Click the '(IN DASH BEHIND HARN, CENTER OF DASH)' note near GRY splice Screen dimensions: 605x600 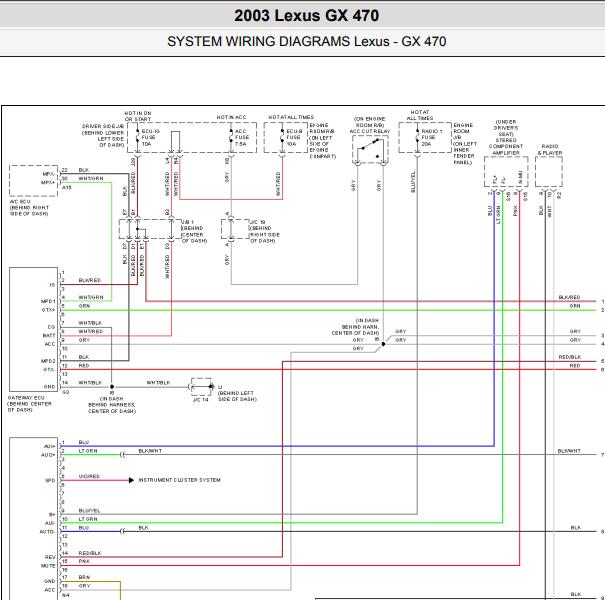click(x=355, y=326)
